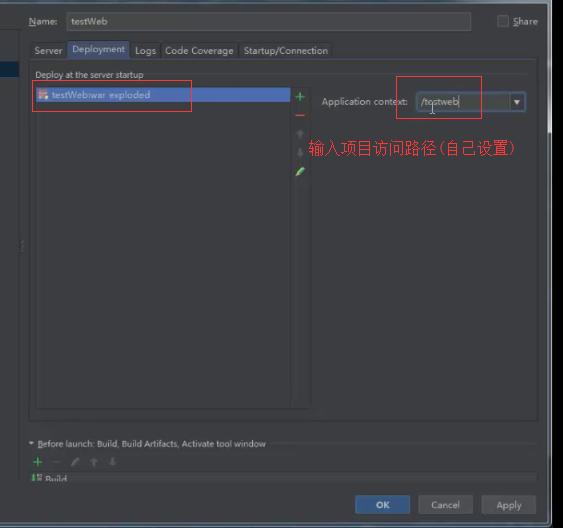Click the Cancel button
Image resolution: width=563 pixels, height=528 pixels.
point(445,505)
